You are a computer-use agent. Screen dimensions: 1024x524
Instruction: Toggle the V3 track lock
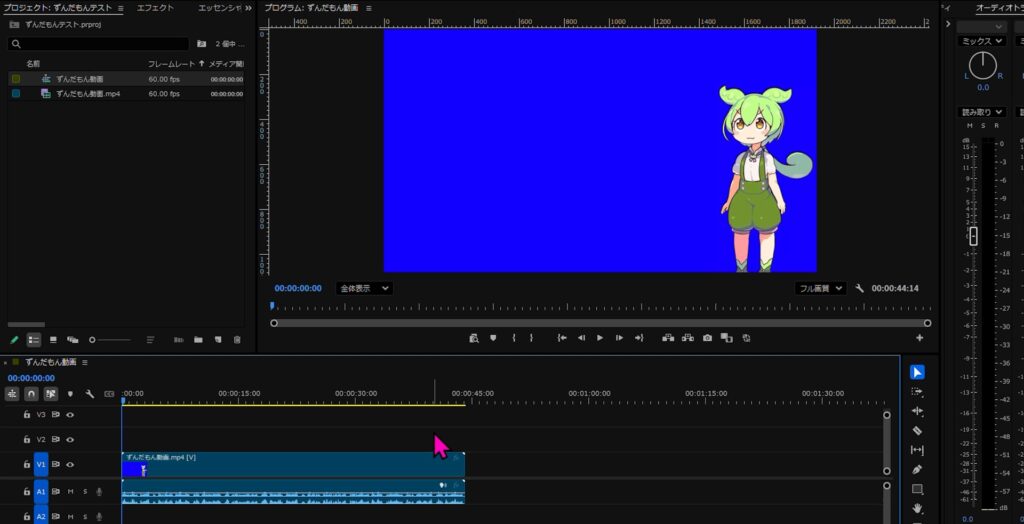click(x=27, y=414)
